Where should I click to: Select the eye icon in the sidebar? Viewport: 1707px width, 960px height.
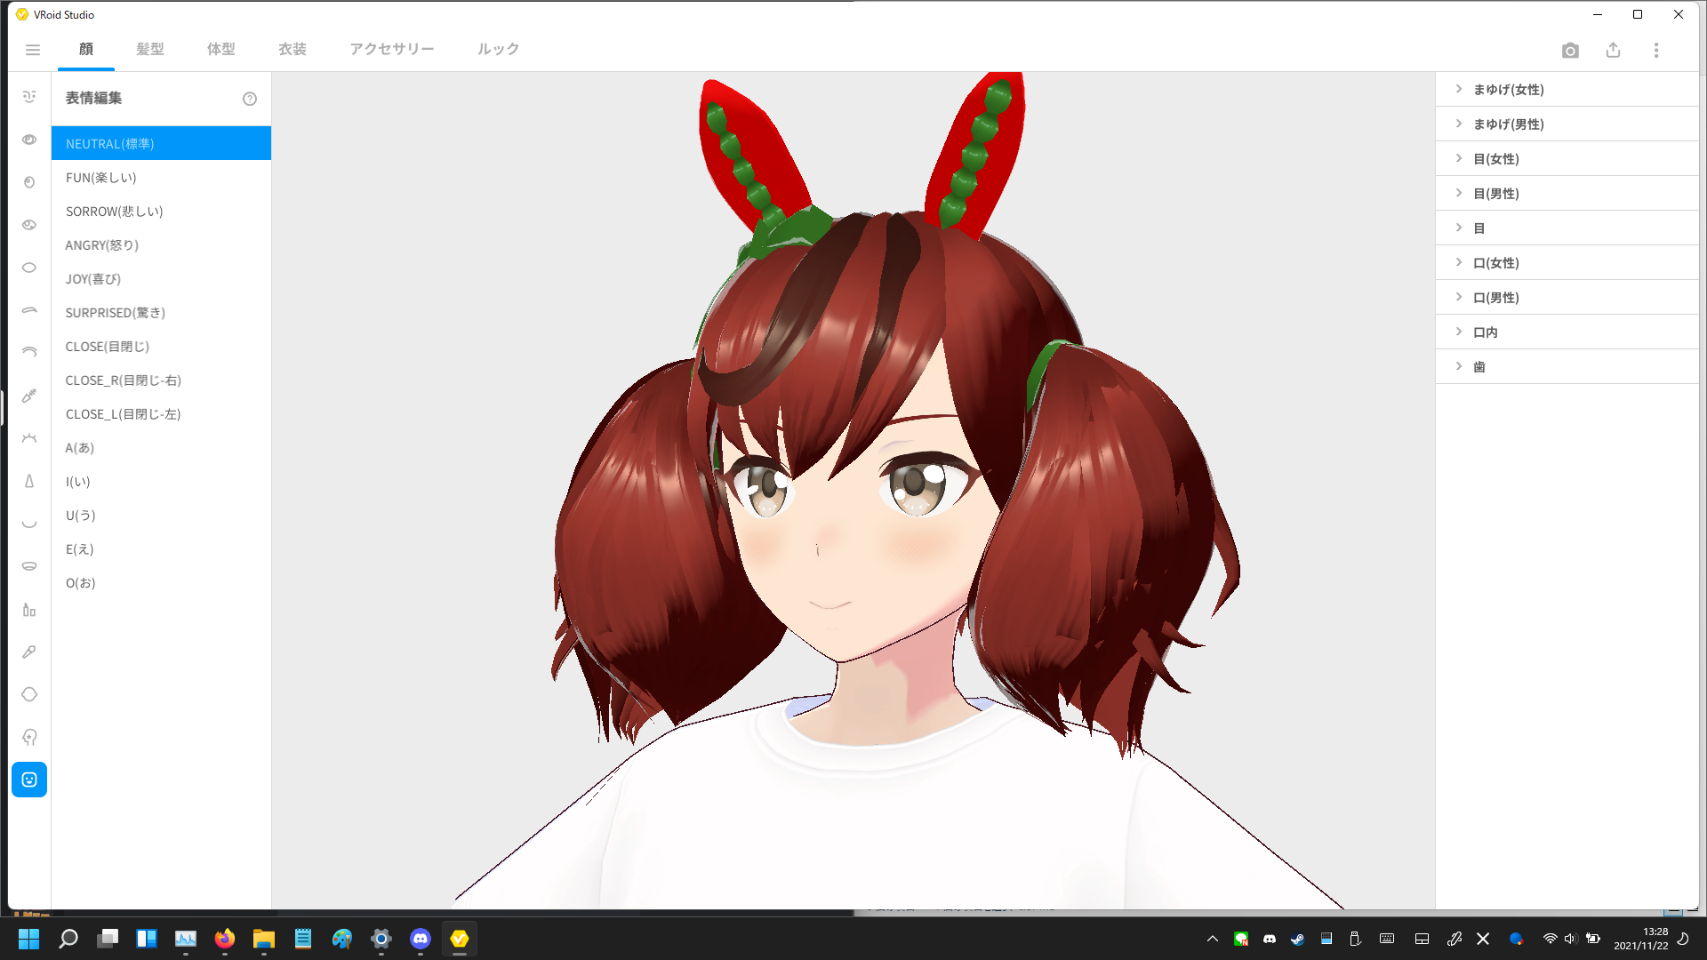[x=29, y=140]
